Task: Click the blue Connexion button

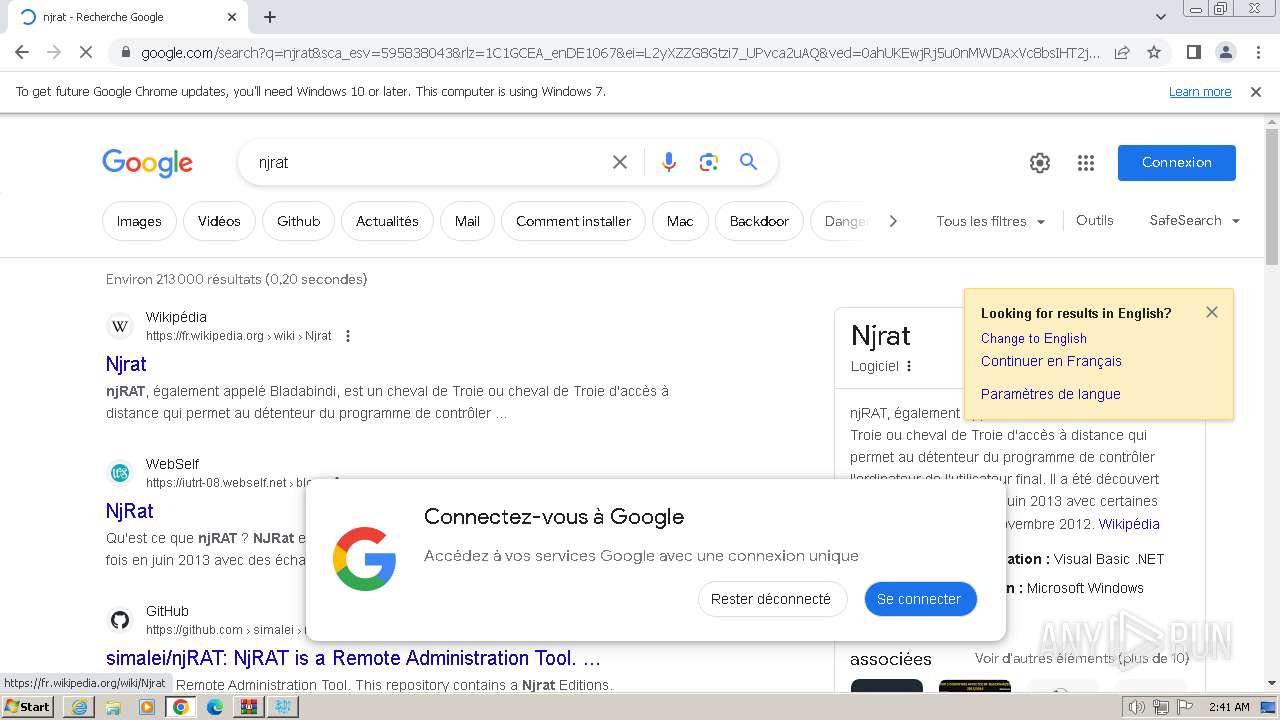Action: (1177, 163)
